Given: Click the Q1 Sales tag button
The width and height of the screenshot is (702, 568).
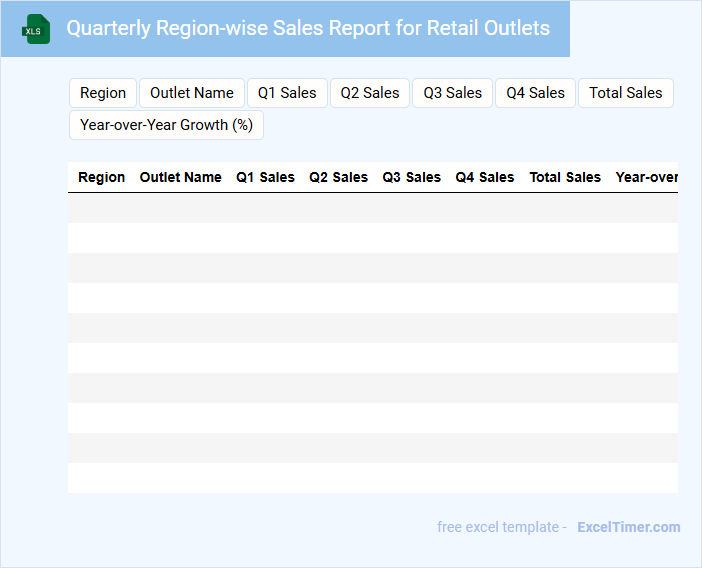Looking at the screenshot, I should click(287, 93).
